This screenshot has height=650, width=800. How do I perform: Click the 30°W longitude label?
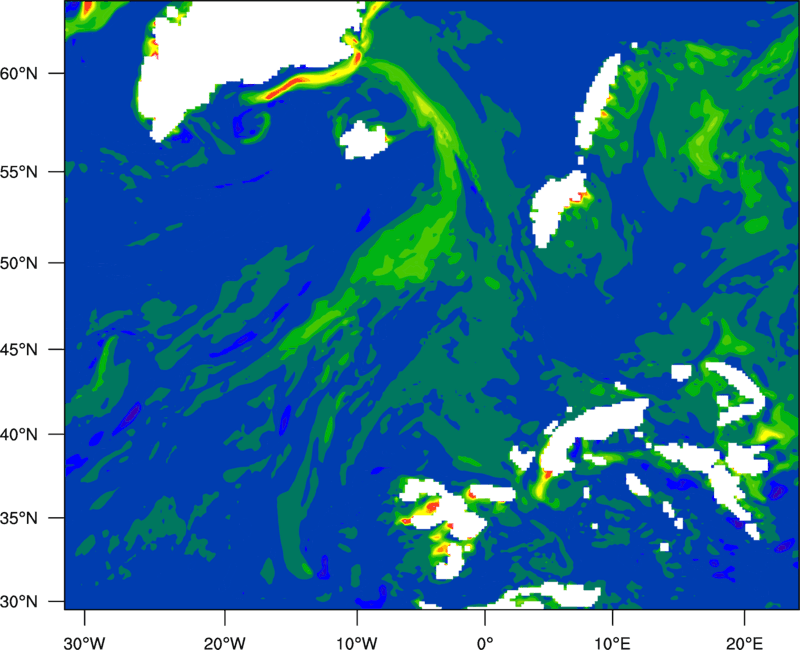pyautogui.click(x=85, y=643)
